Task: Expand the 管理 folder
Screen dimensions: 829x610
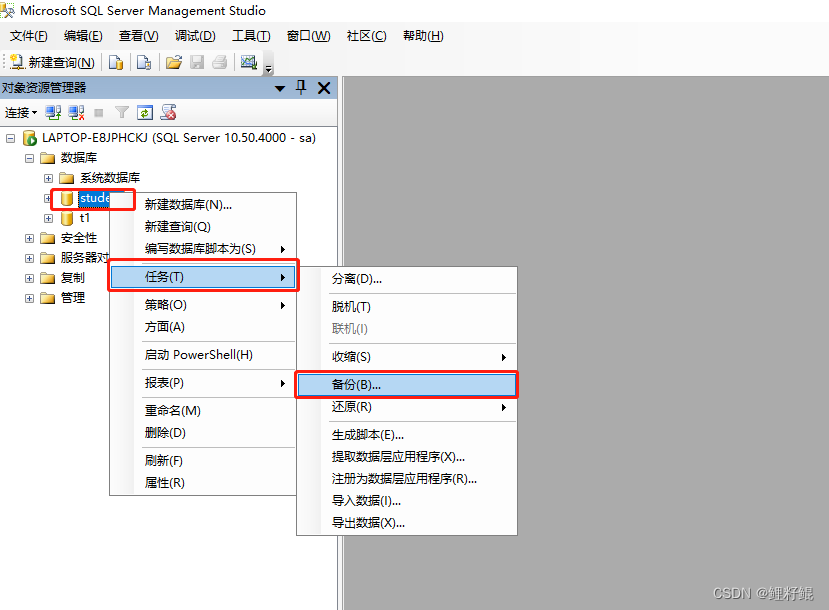Action: [29, 299]
